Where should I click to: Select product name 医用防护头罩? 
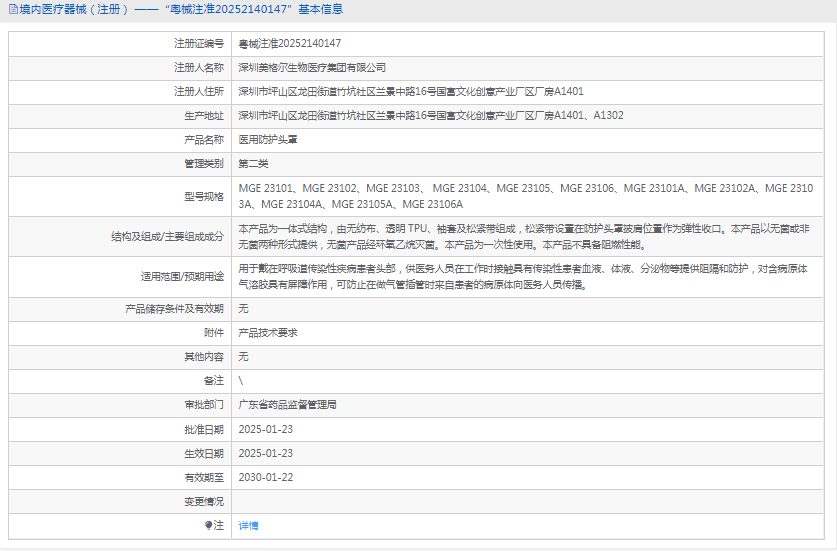[x=268, y=139]
